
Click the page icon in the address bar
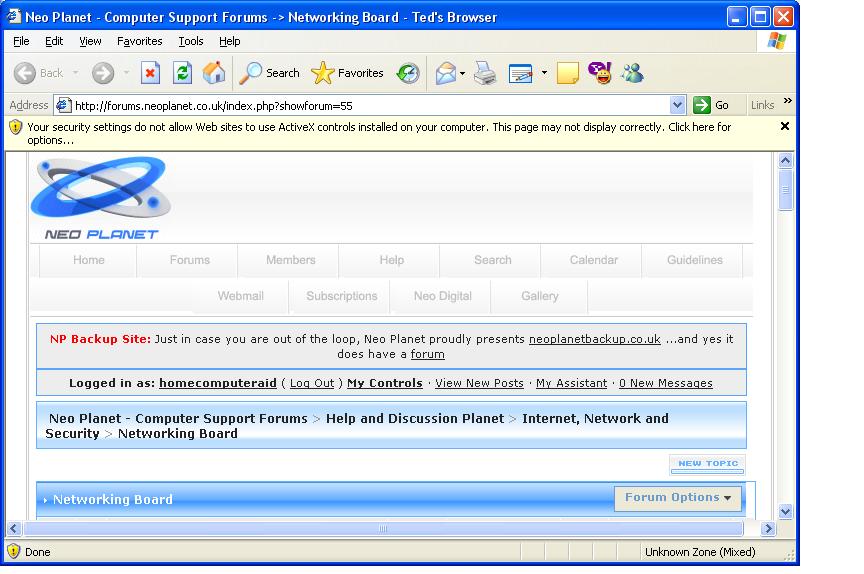[x=63, y=105]
